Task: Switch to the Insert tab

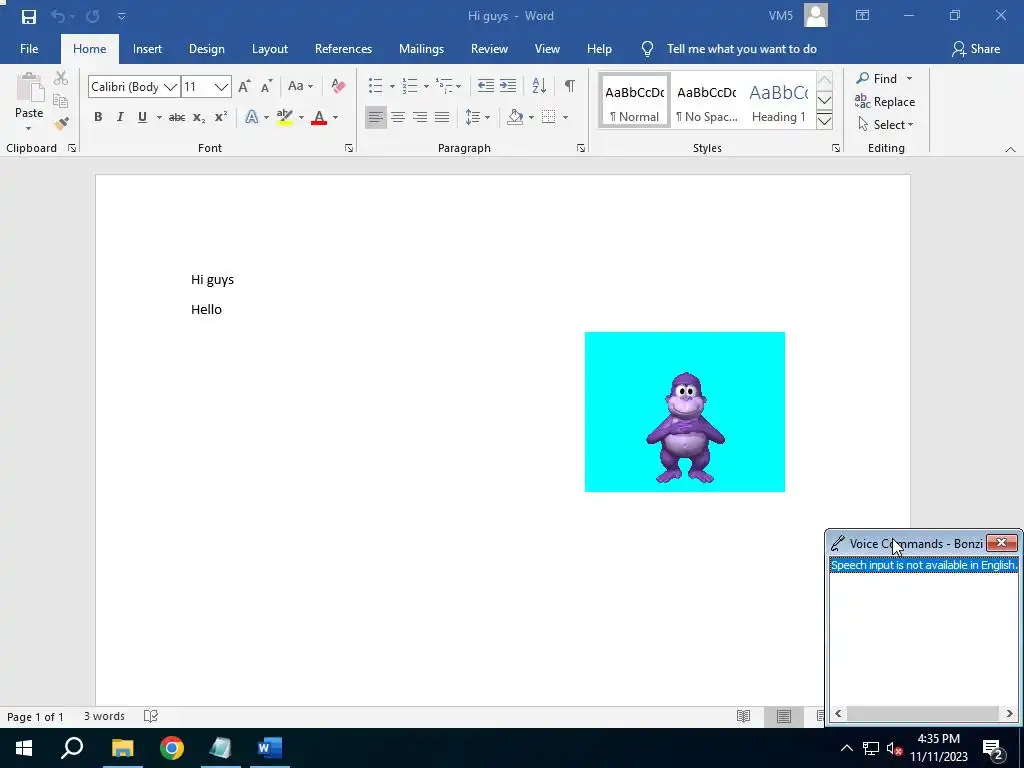Action: (x=147, y=49)
